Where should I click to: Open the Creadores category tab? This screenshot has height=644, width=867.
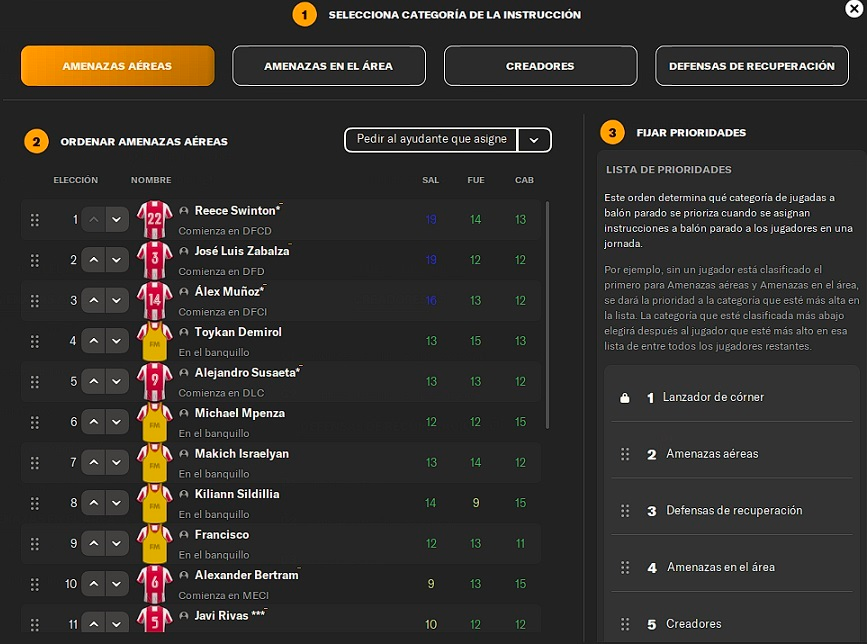(x=540, y=66)
